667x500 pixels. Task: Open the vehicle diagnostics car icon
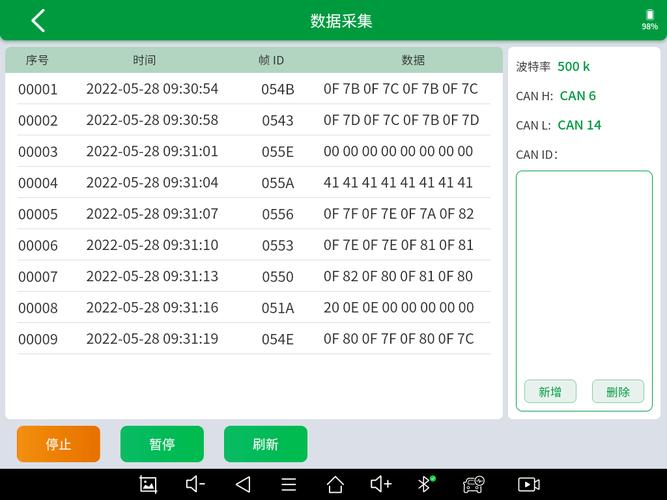473,484
